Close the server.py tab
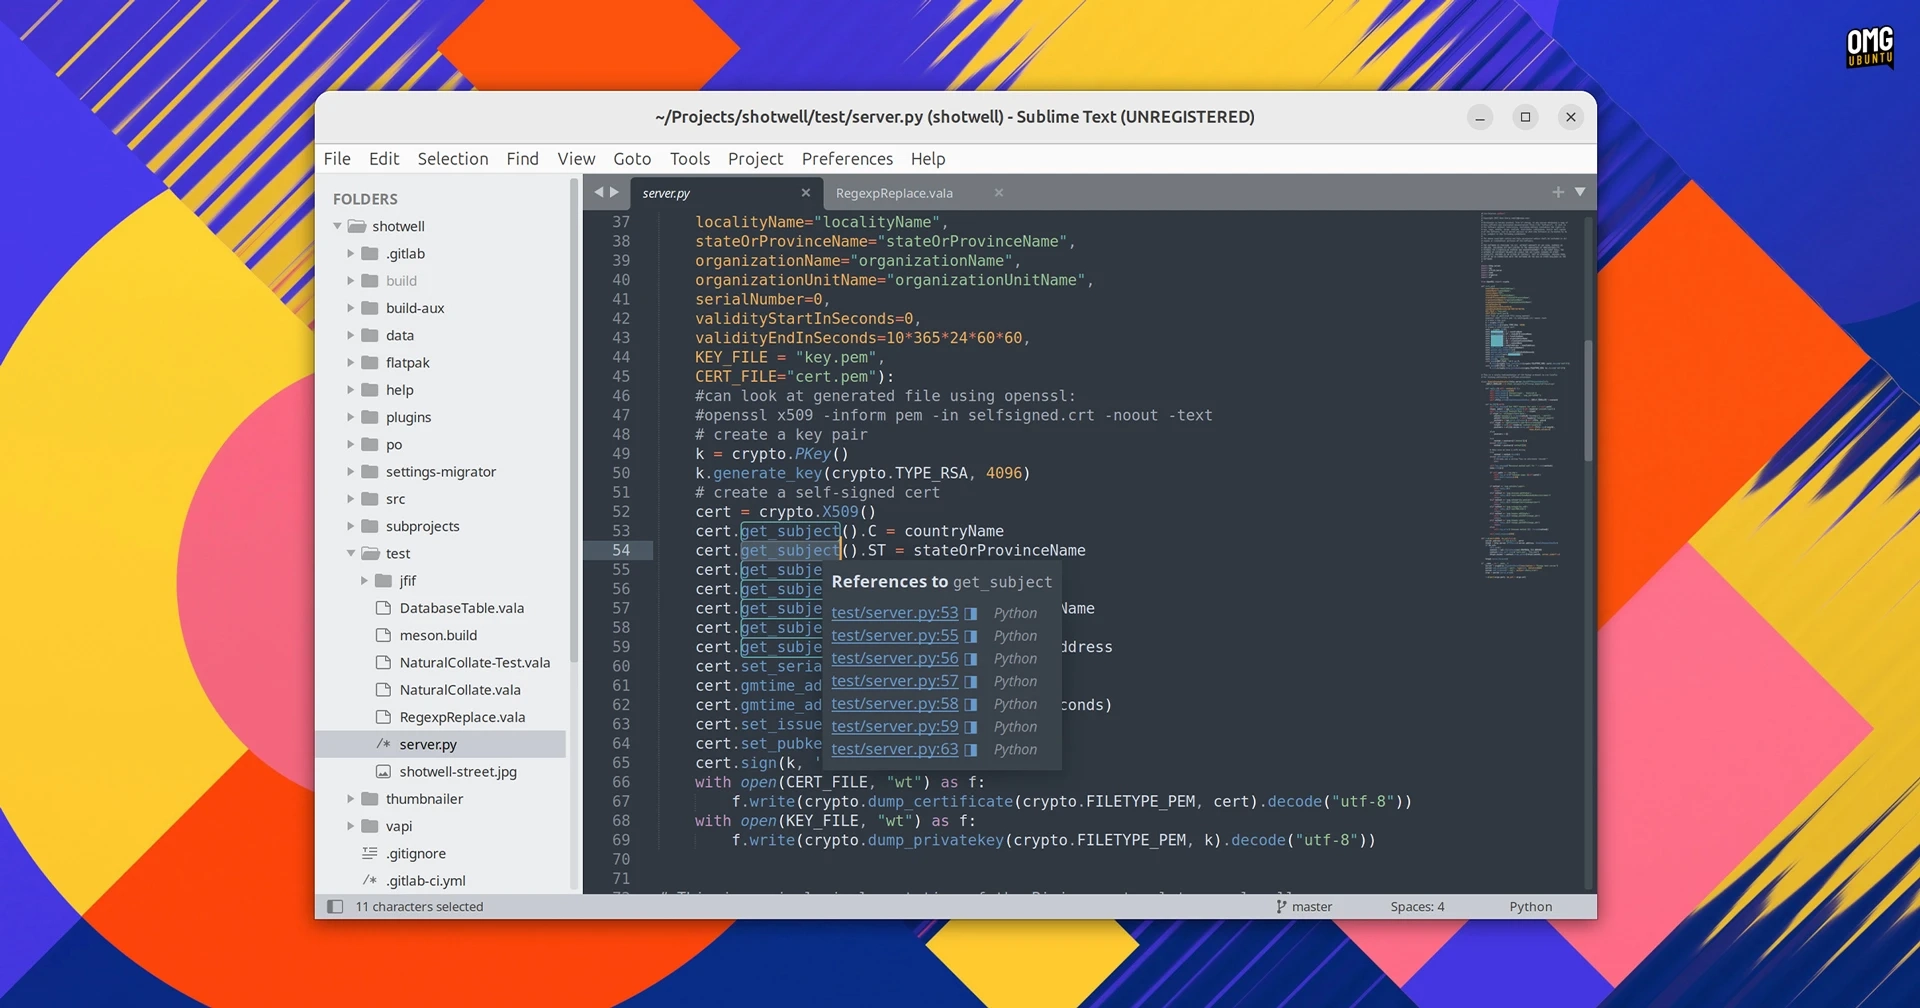Screen dimensions: 1920x1008 [x=806, y=193]
